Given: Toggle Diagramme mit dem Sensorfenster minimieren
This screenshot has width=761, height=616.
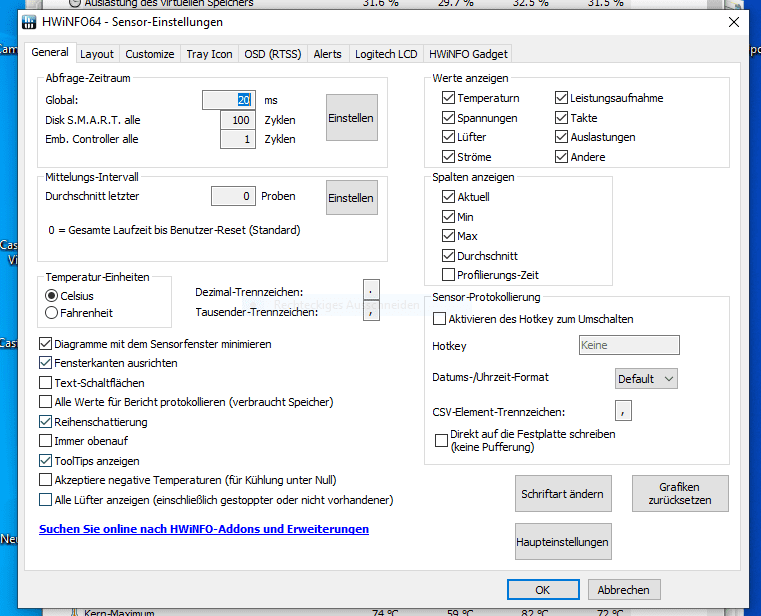Looking at the screenshot, I should (45, 344).
